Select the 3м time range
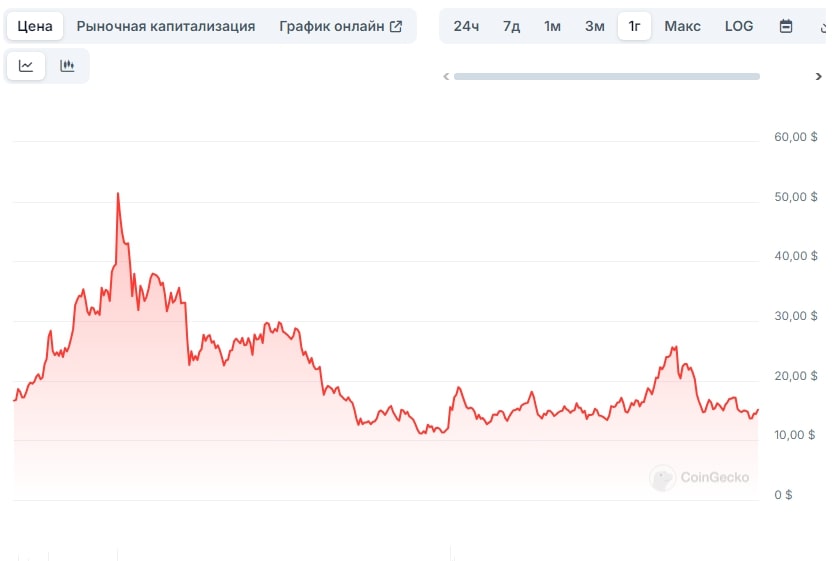 (x=594, y=26)
